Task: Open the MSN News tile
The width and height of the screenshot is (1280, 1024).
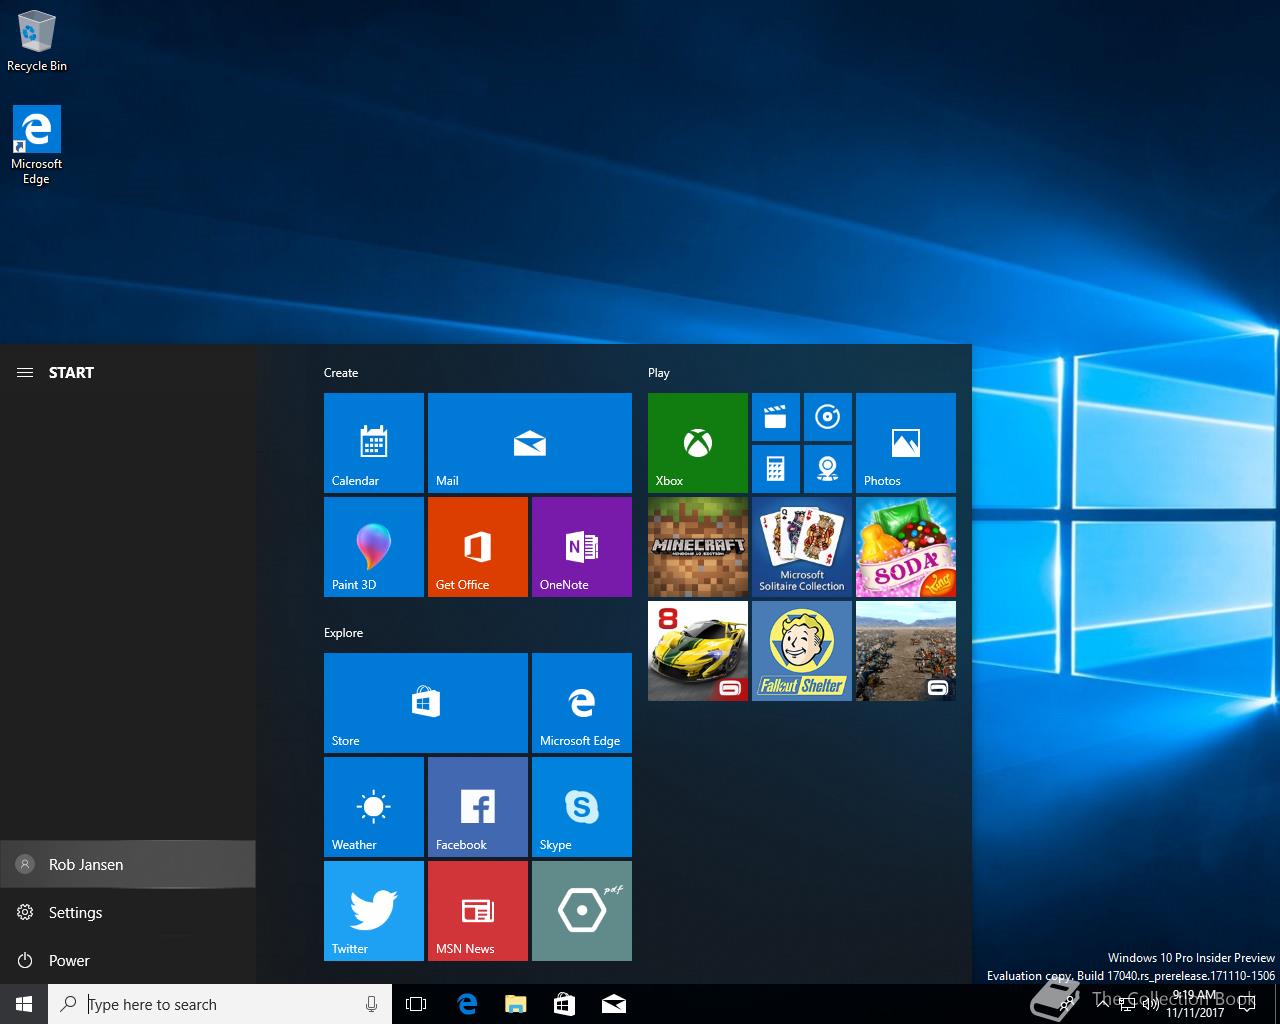Action: (x=478, y=911)
